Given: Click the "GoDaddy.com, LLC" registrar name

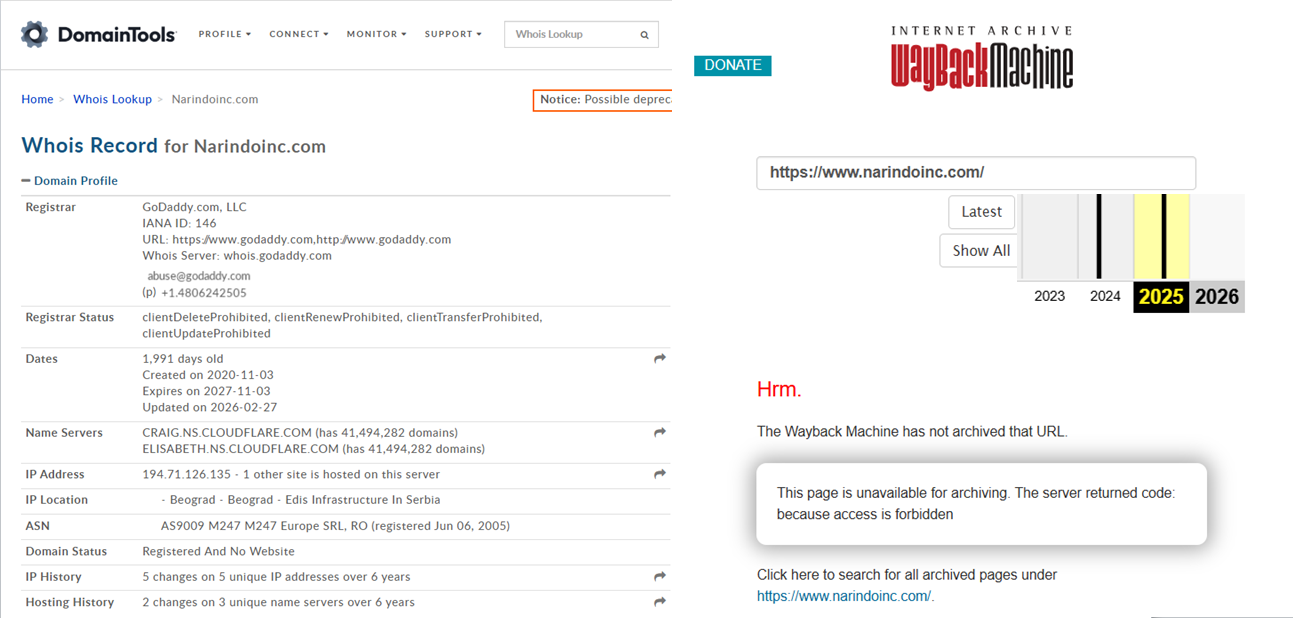Looking at the screenshot, I should coord(194,207).
